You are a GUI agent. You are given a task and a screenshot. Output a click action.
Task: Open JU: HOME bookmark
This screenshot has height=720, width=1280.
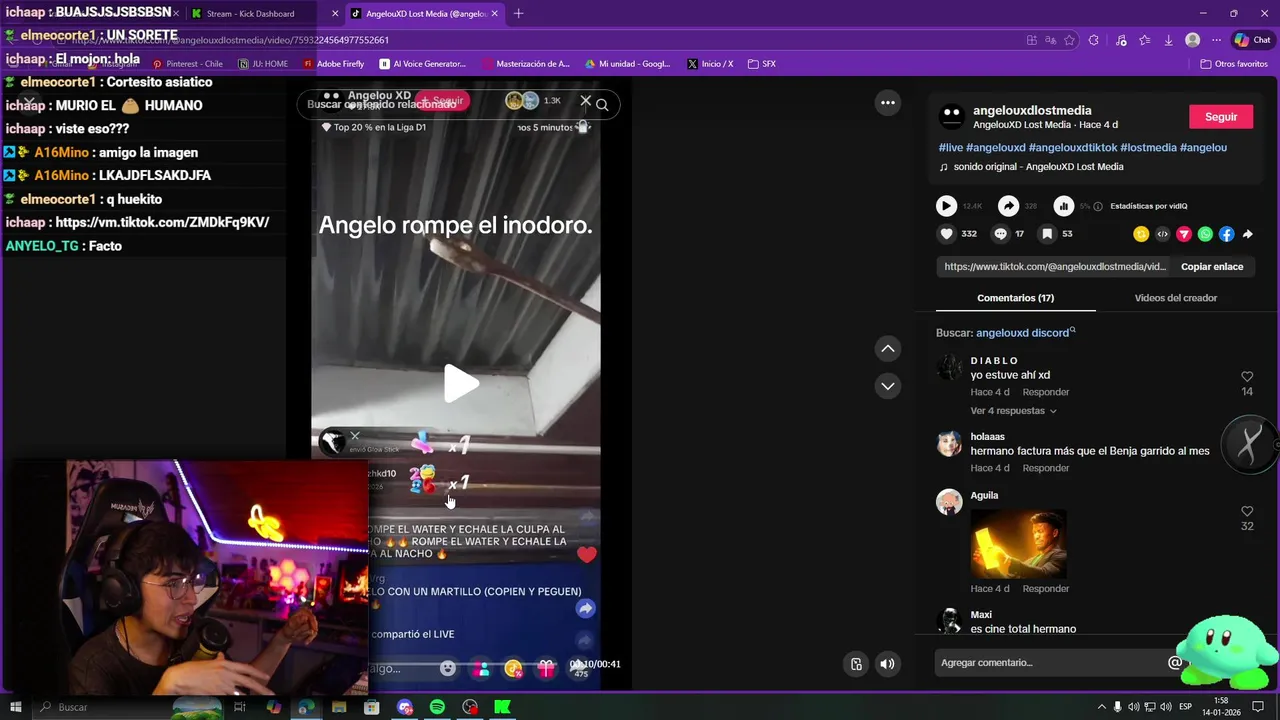tap(263, 64)
